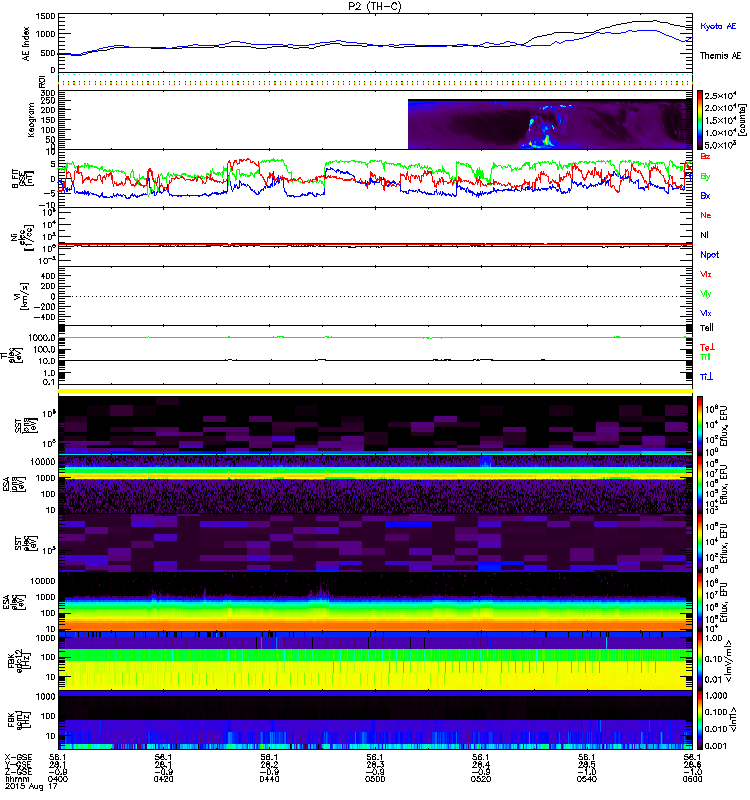This screenshot has width=750, height=800.
Task: Click the 2015 Aug 17 date label
Action: 28,788
